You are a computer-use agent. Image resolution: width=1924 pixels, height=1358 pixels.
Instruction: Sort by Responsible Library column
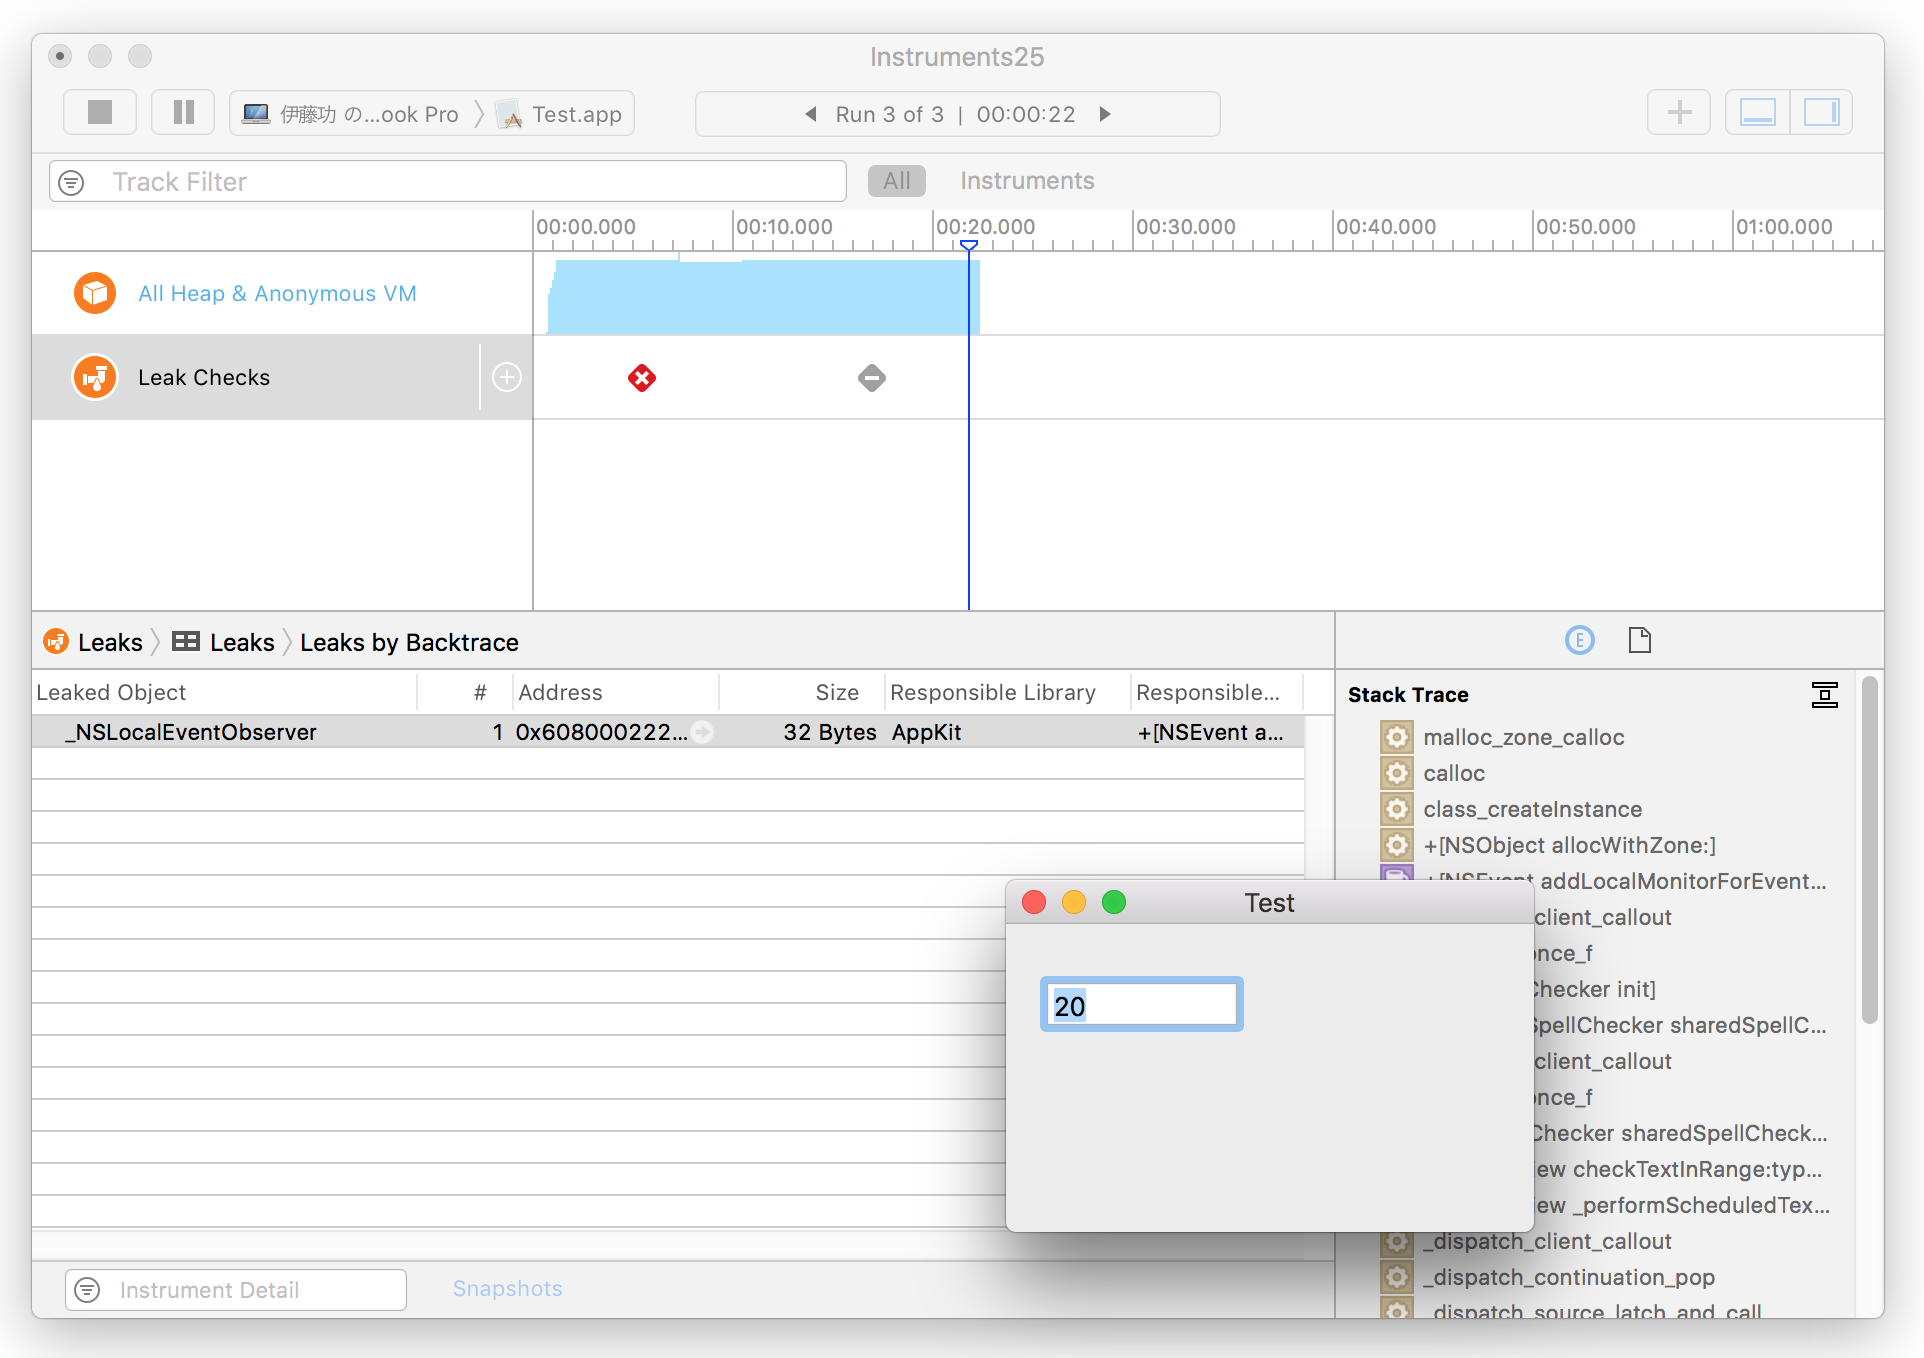point(1007,692)
